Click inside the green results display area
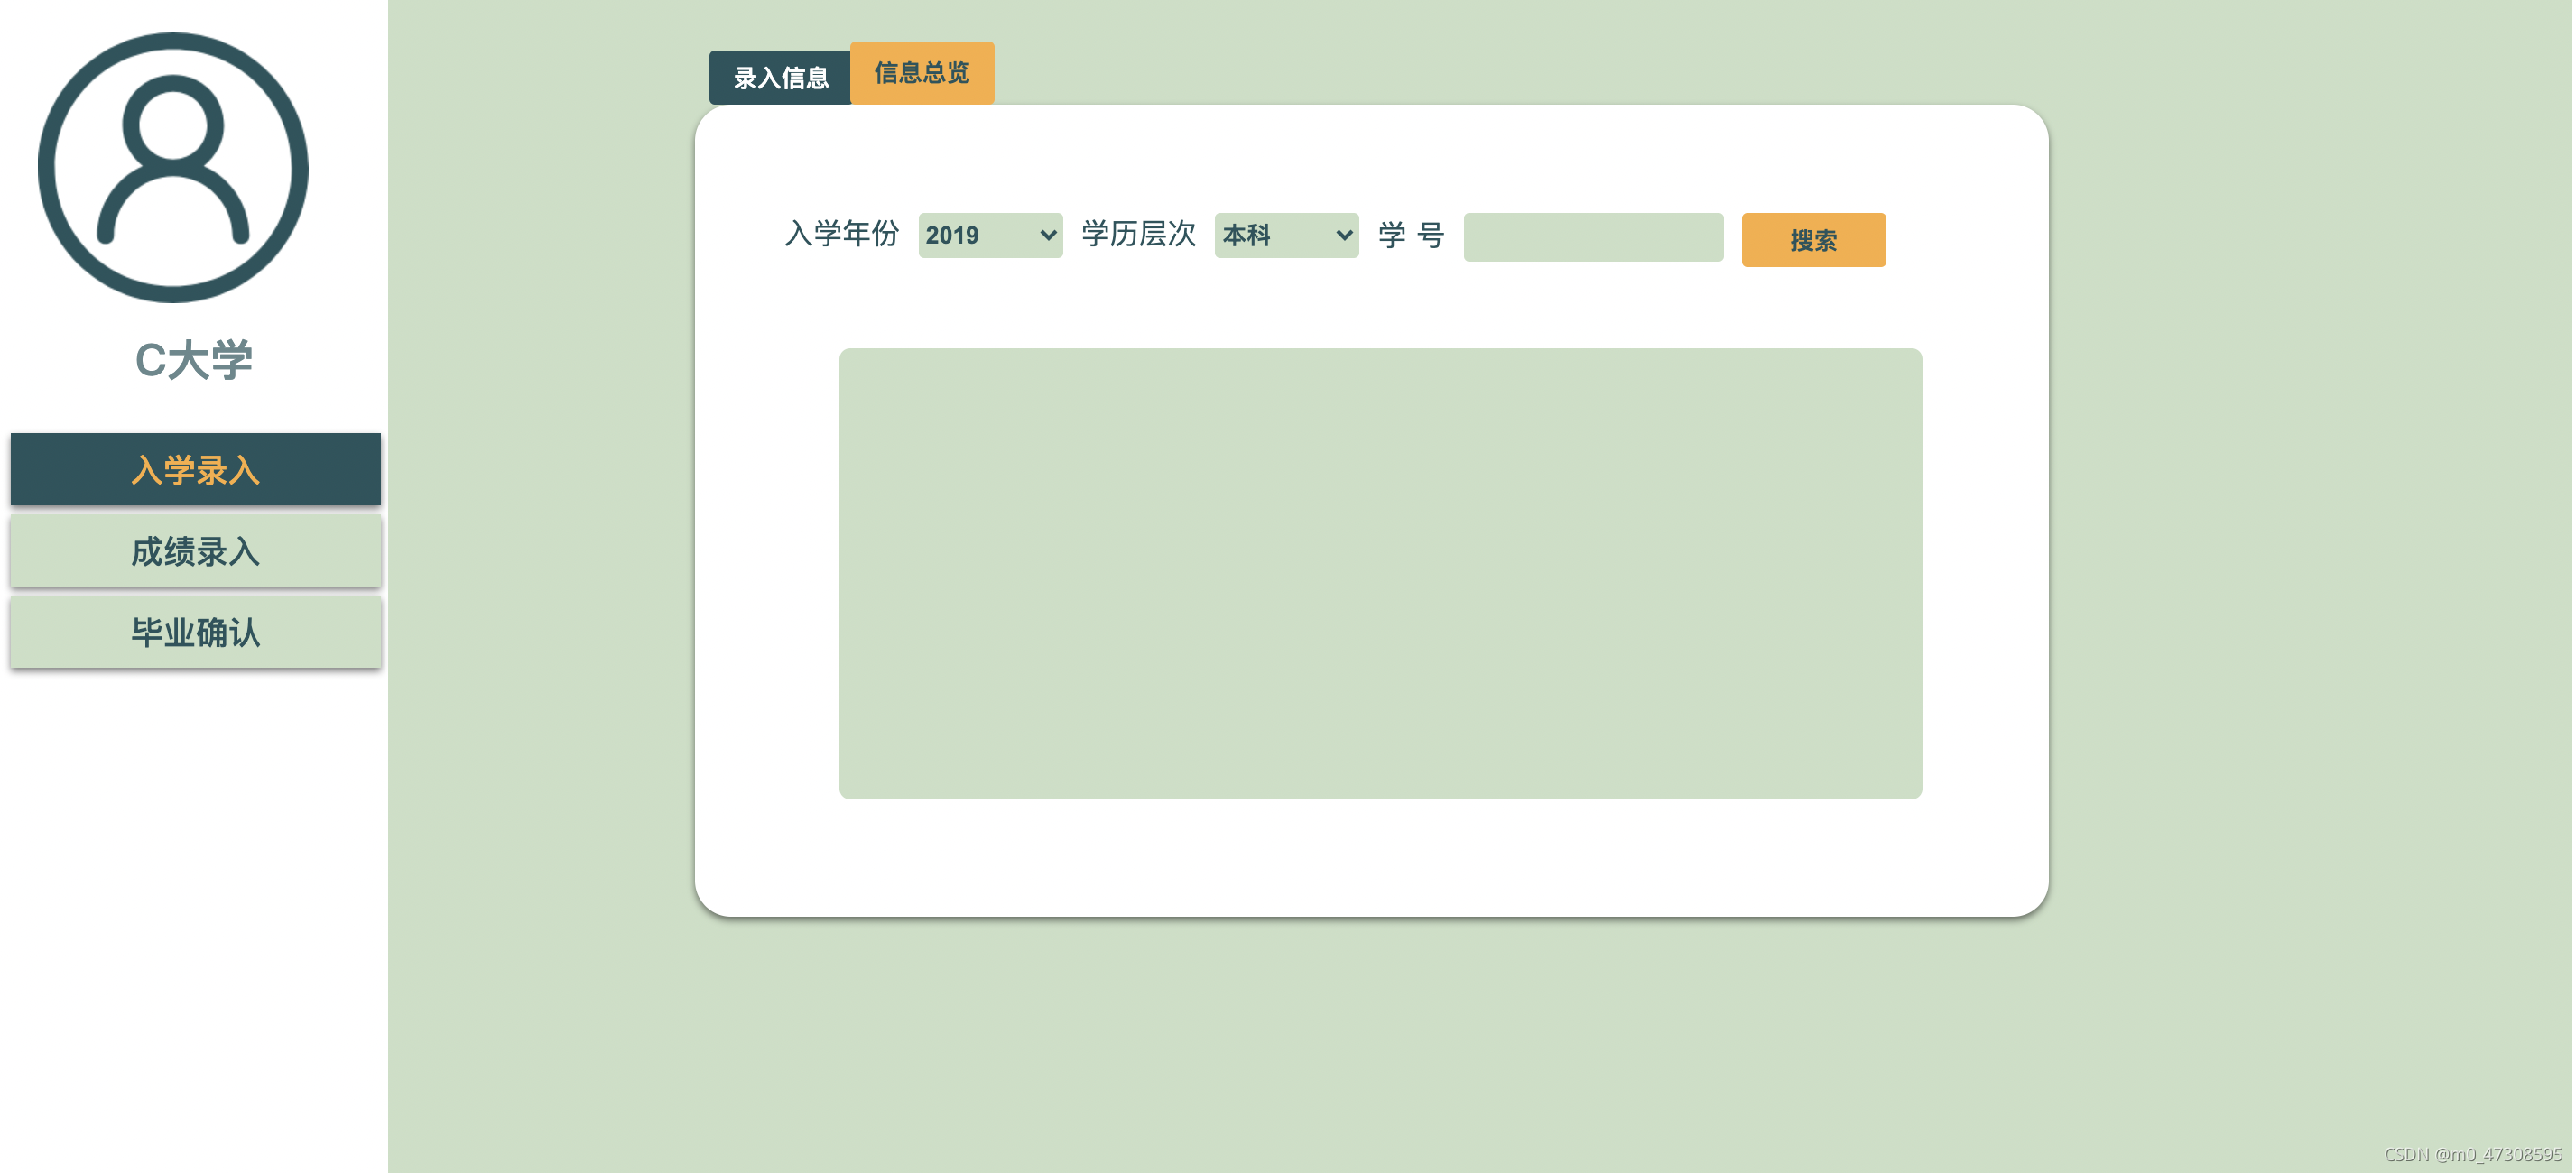 click(x=1379, y=573)
